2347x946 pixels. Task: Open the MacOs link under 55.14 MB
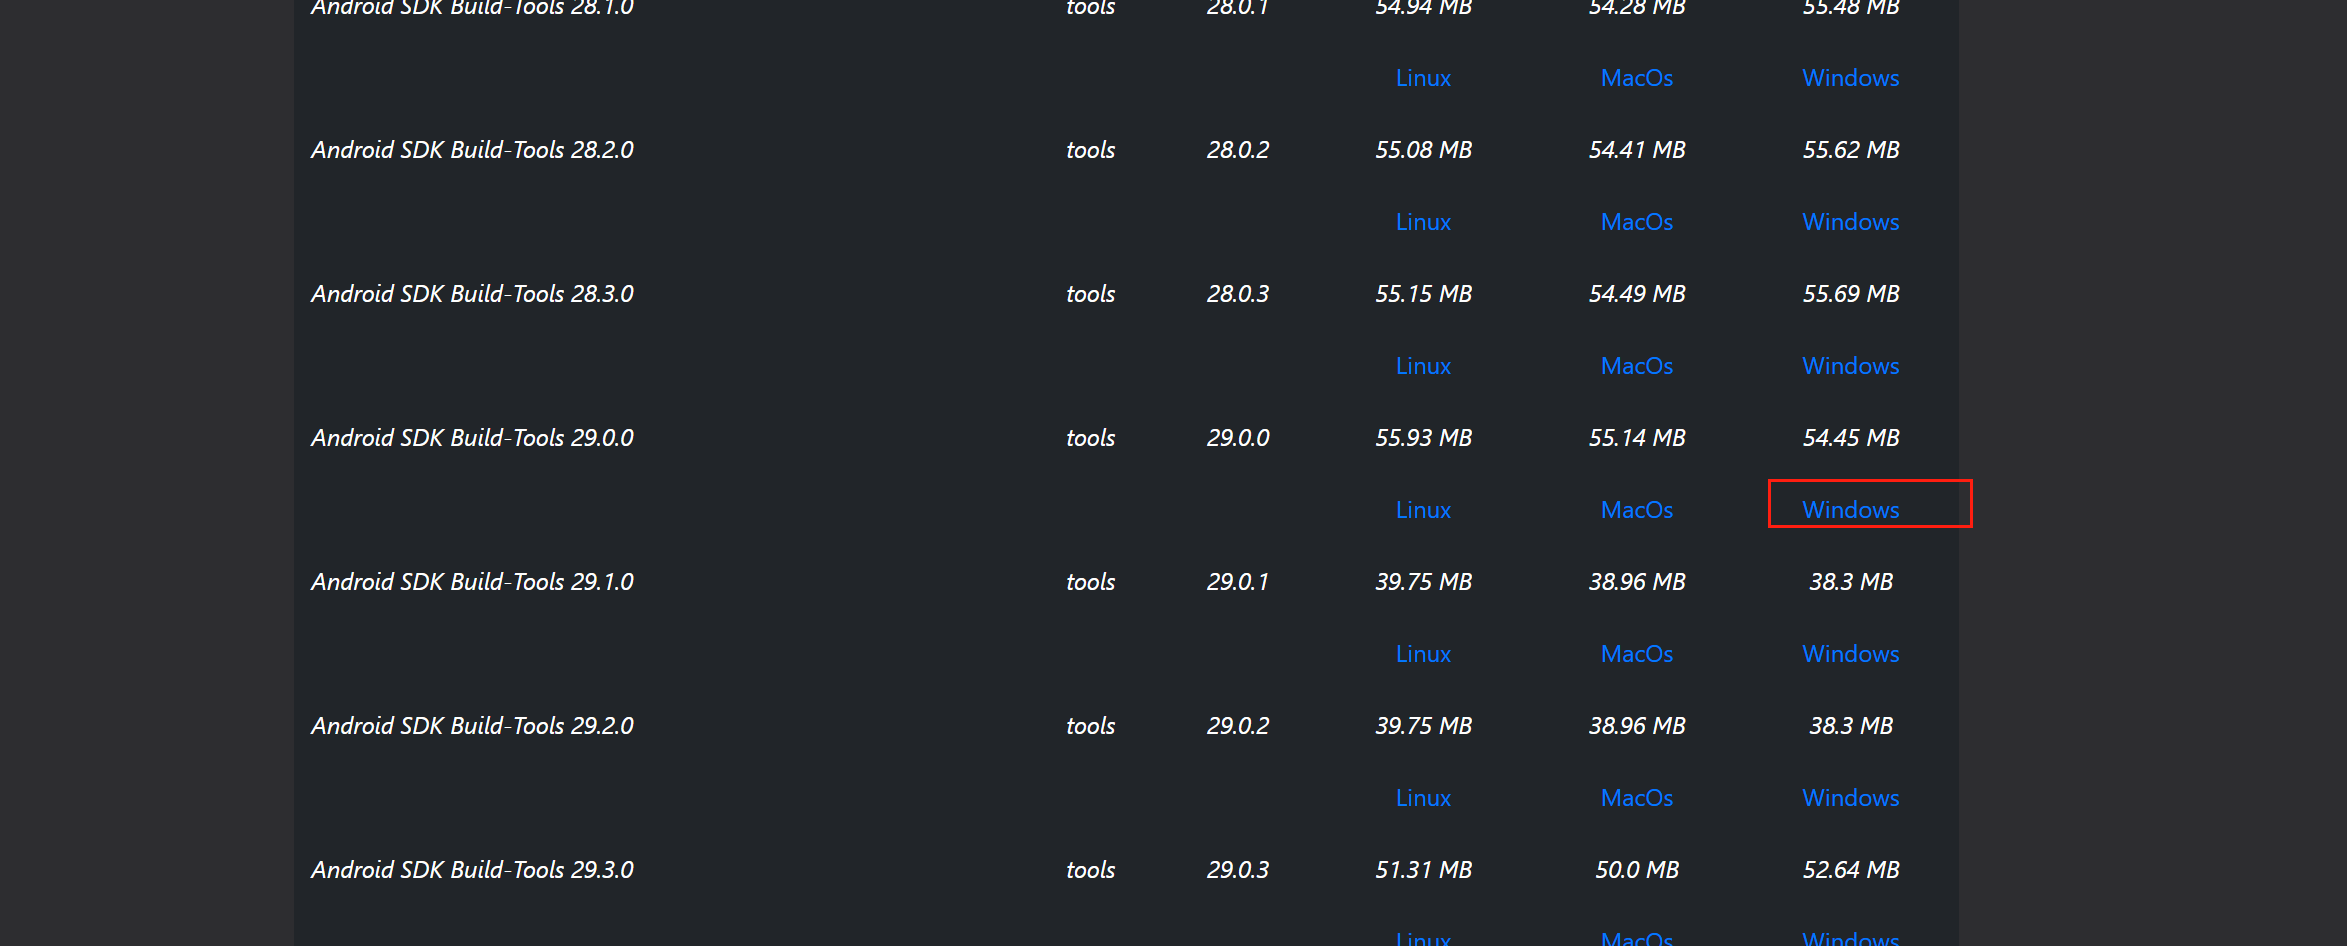tap(1636, 510)
